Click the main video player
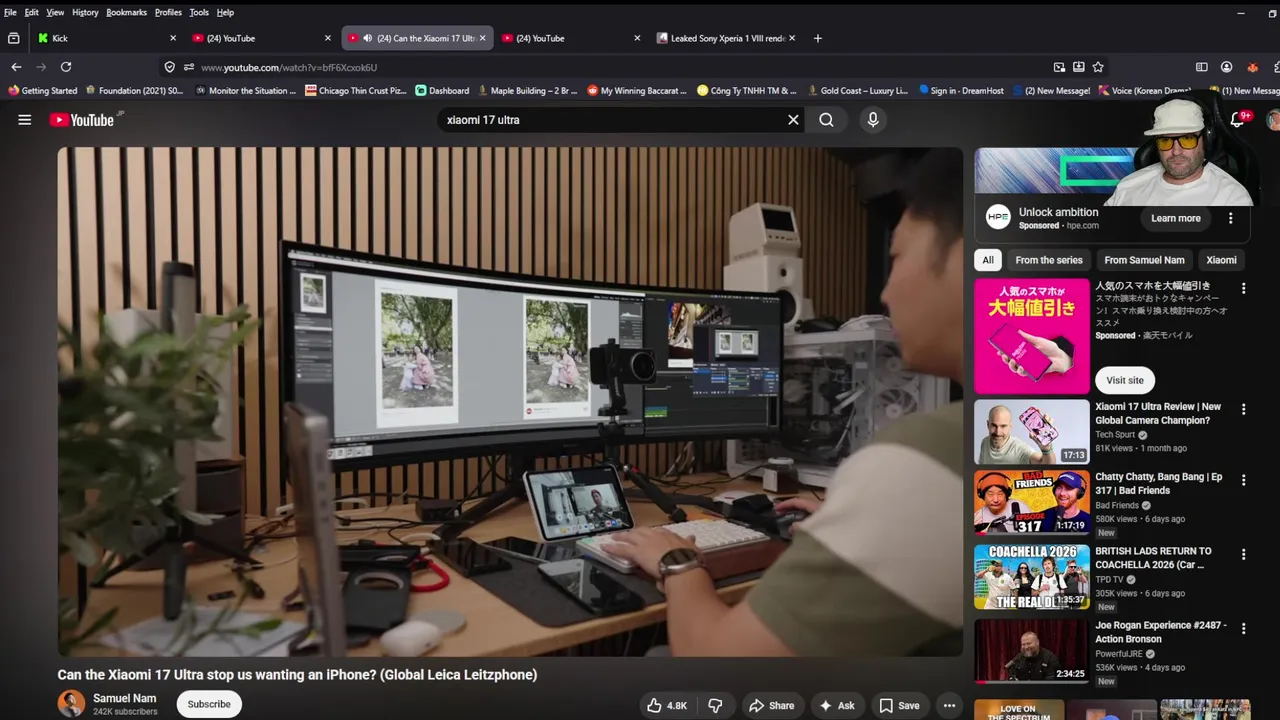The height and width of the screenshot is (720, 1280). 510,401
